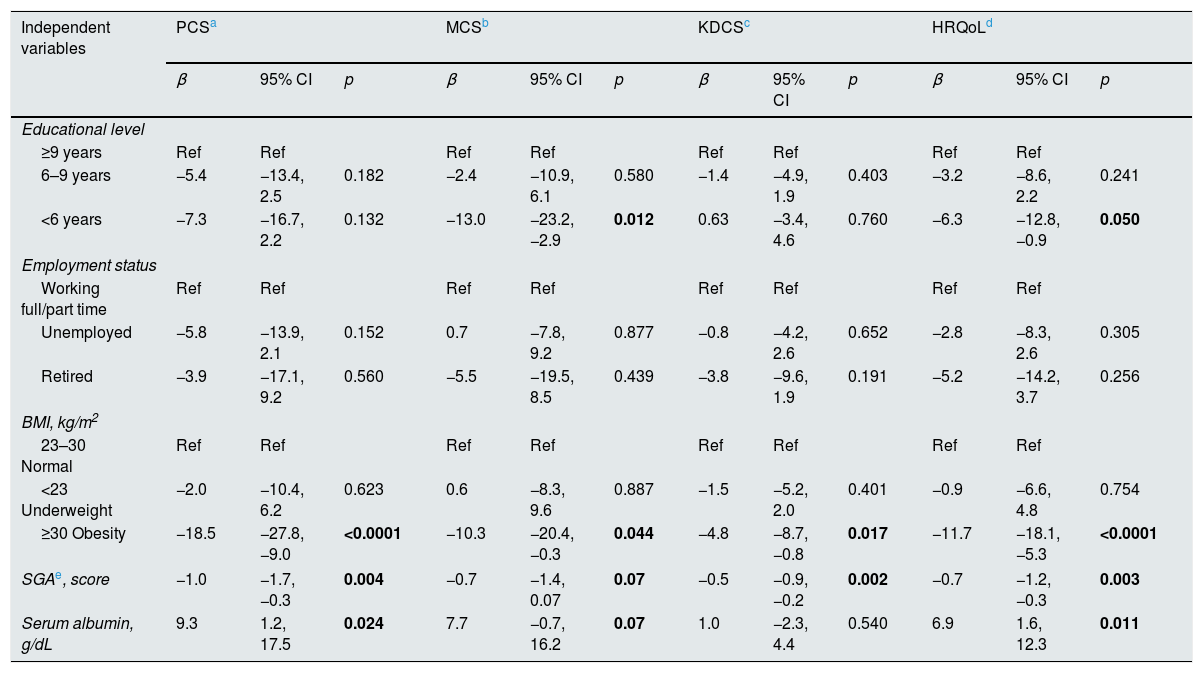Select the 'Independent variables' column header
The height and width of the screenshot is (673, 1203).
(x=66, y=37)
